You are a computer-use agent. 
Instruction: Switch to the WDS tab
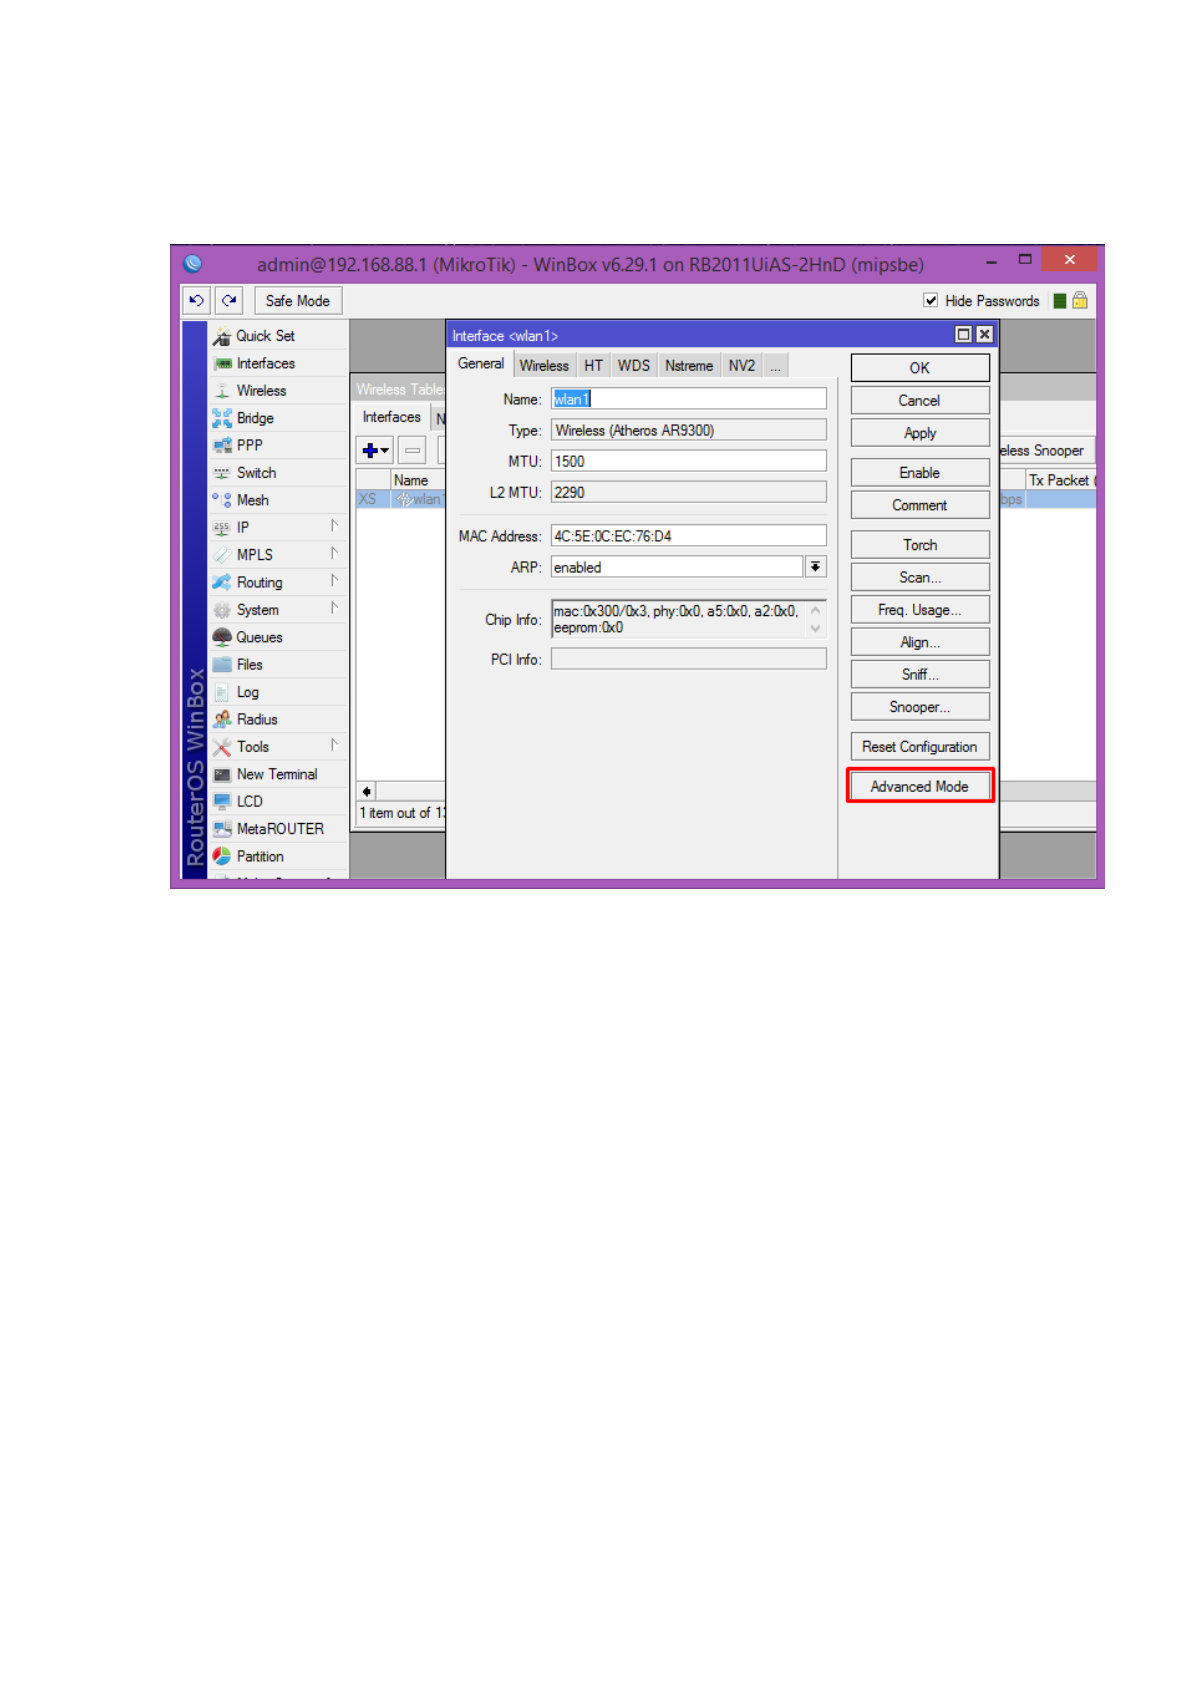(x=633, y=366)
